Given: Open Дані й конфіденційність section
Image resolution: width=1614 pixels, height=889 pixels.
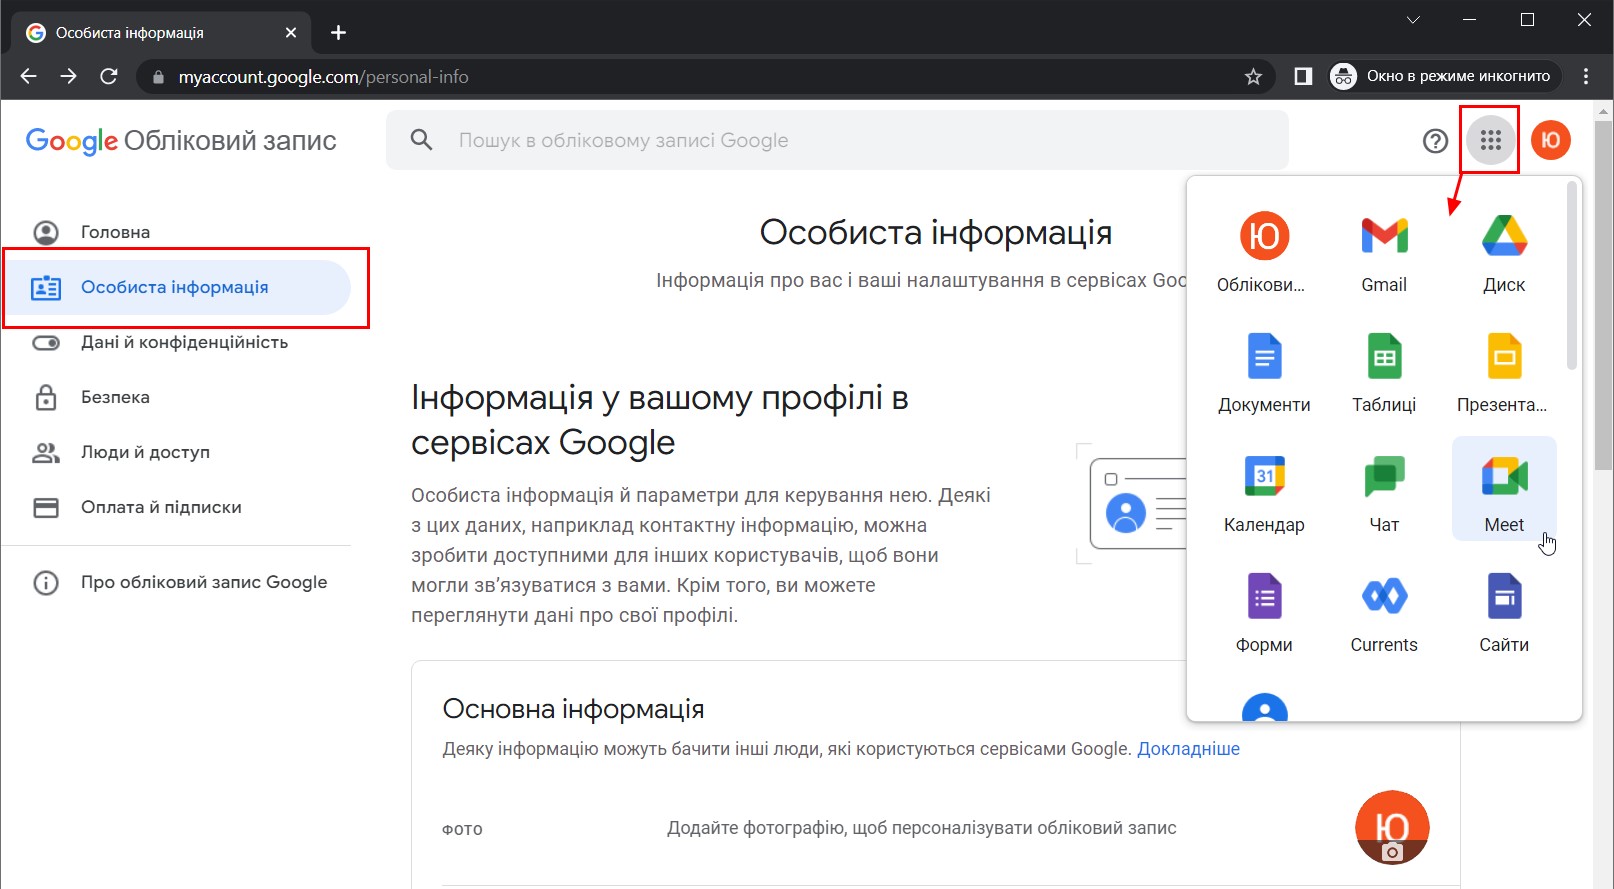Looking at the screenshot, I should [176, 342].
